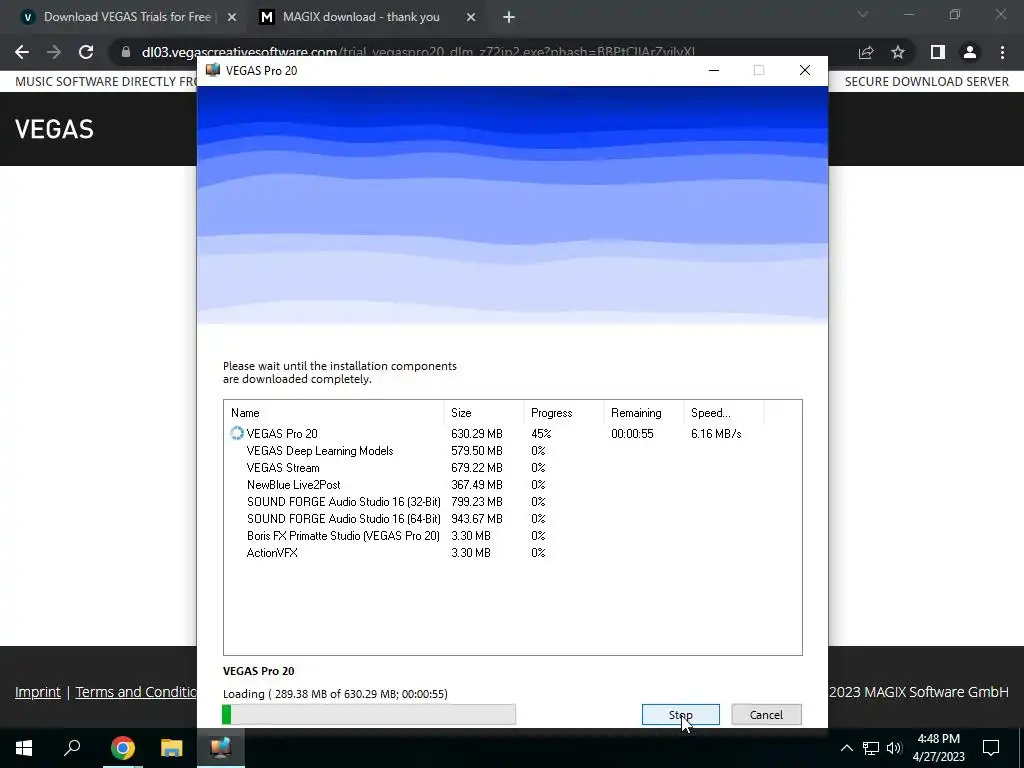Reload the Chrome page
Screen dimensions: 1024x768
(x=86, y=52)
